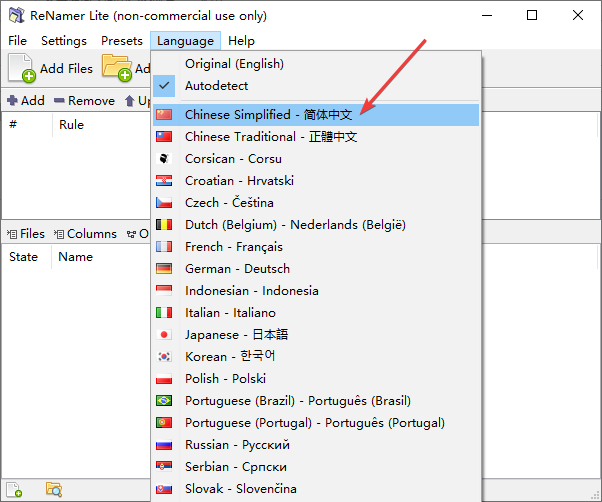Select the checked Autodetect language option
602x502 pixels.
[316, 86]
